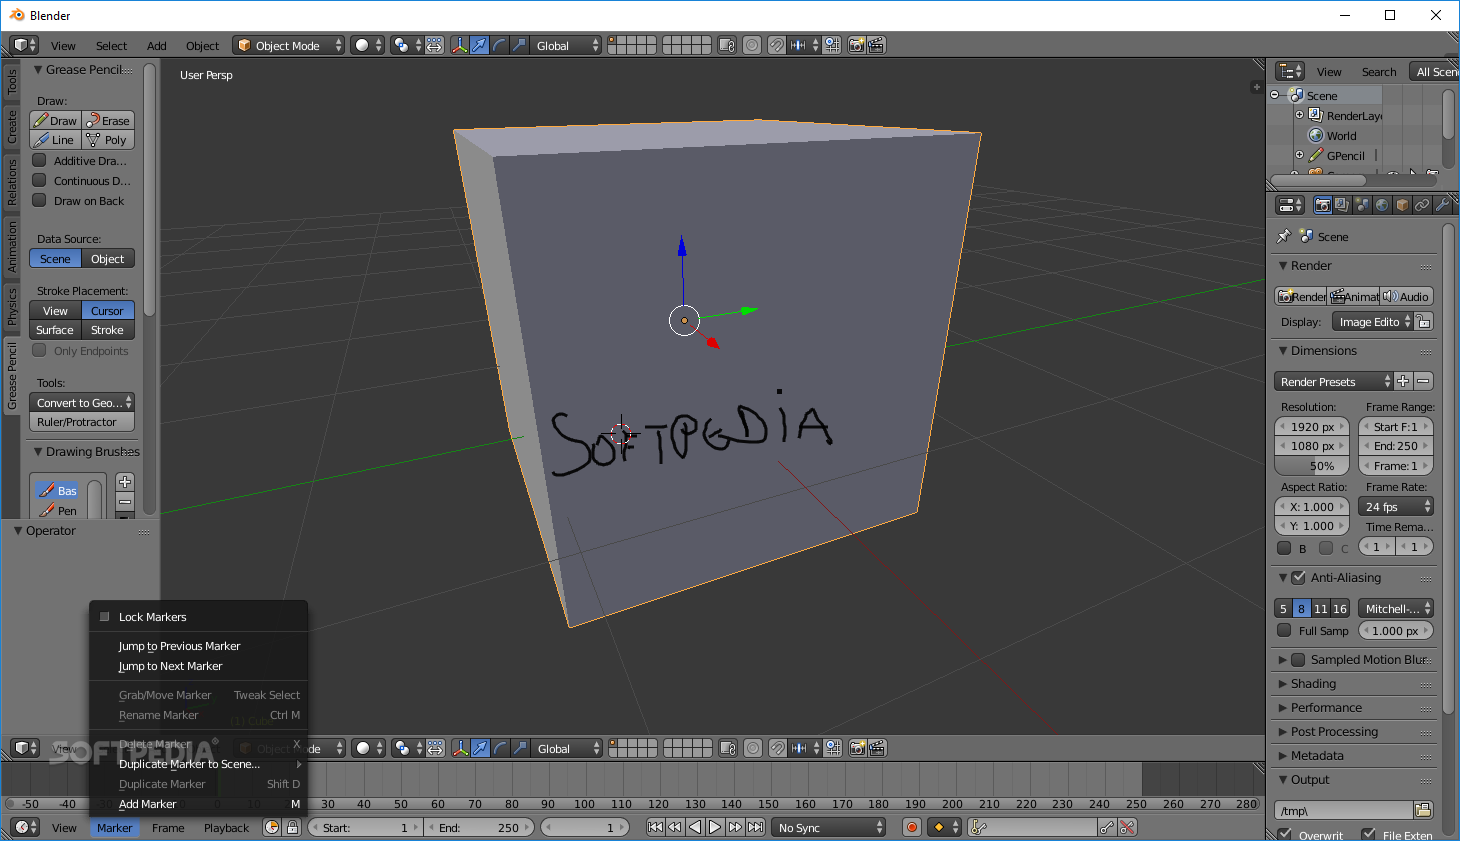This screenshot has width=1460, height=841.
Task: Choose Add Marker from the menu
Action: click(x=147, y=804)
